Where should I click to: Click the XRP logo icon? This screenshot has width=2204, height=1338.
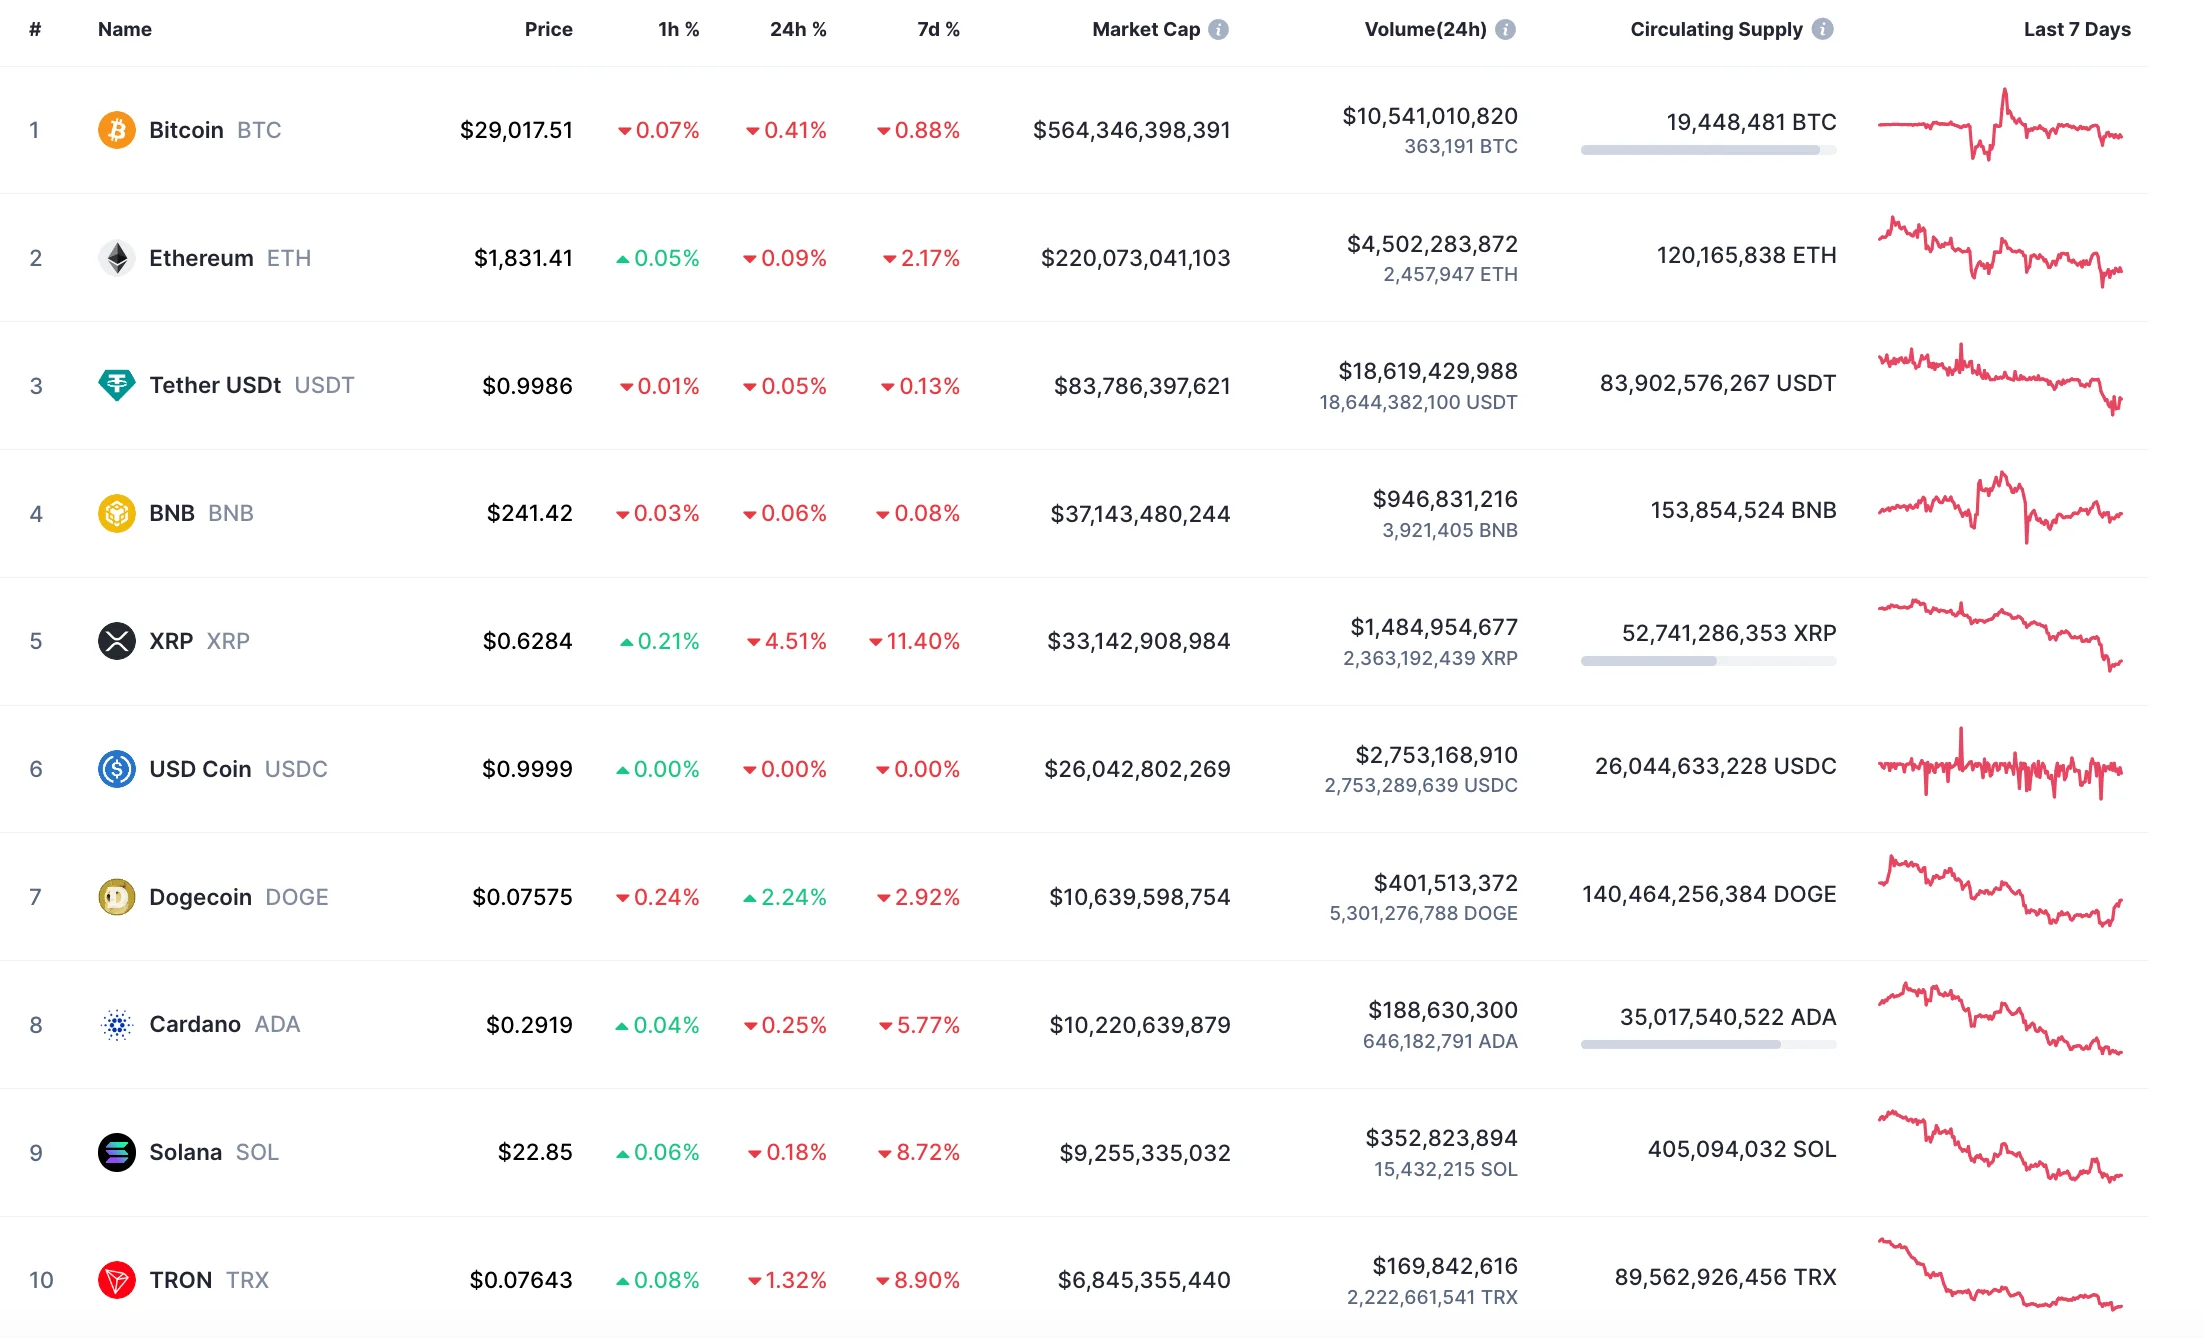(116, 641)
